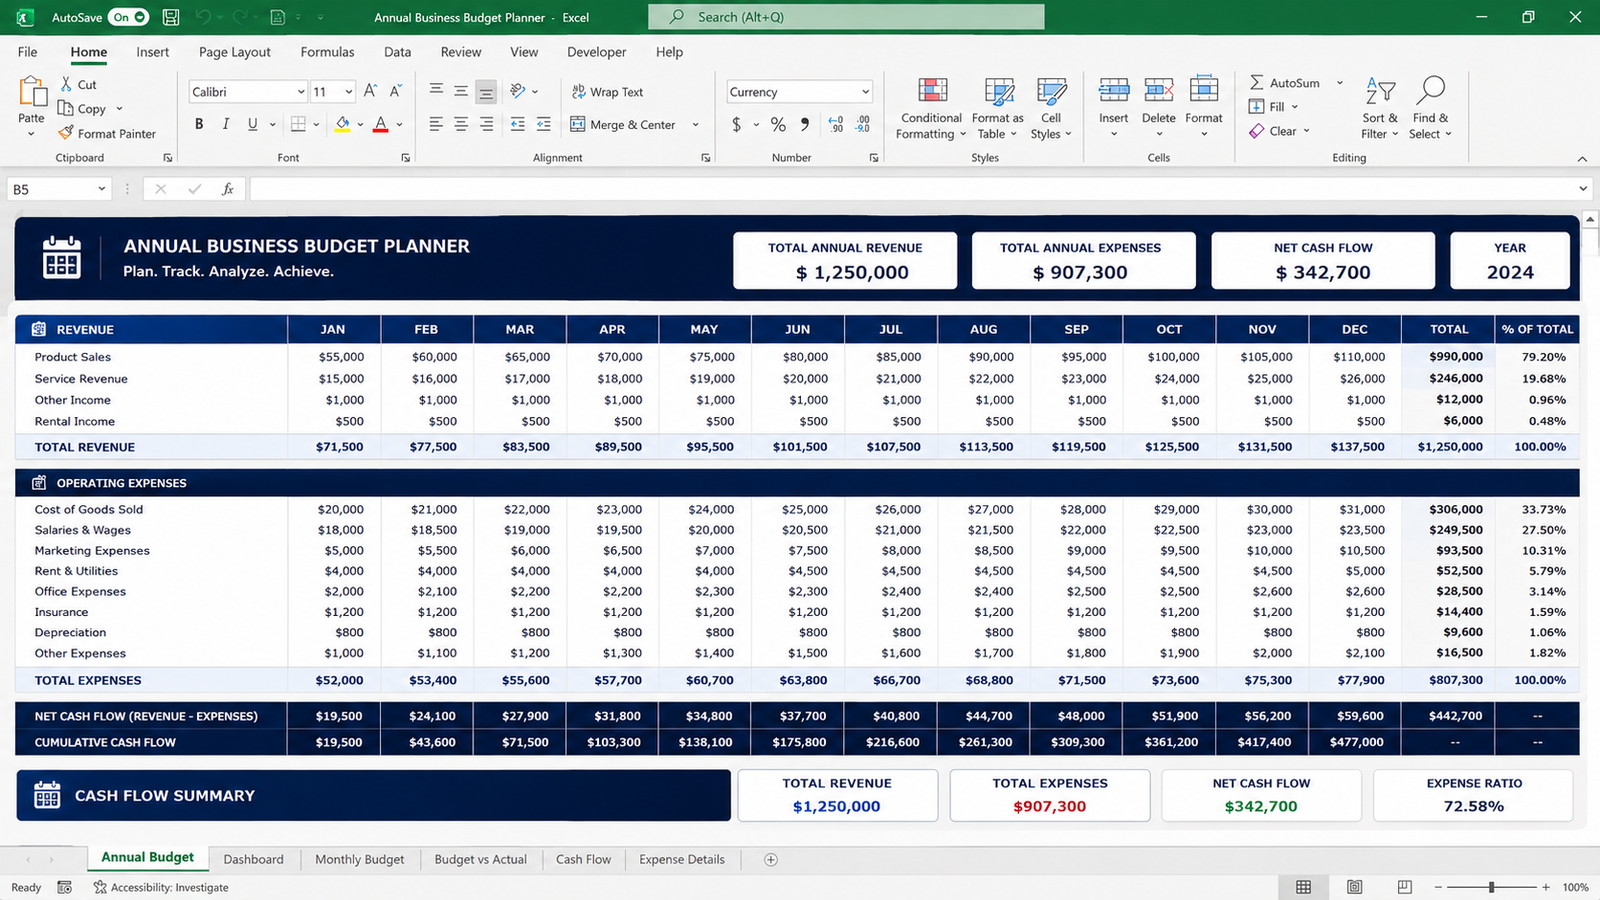Click the Merge & Center icon
The height and width of the screenshot is (900, 1600).
pos(578,124)
